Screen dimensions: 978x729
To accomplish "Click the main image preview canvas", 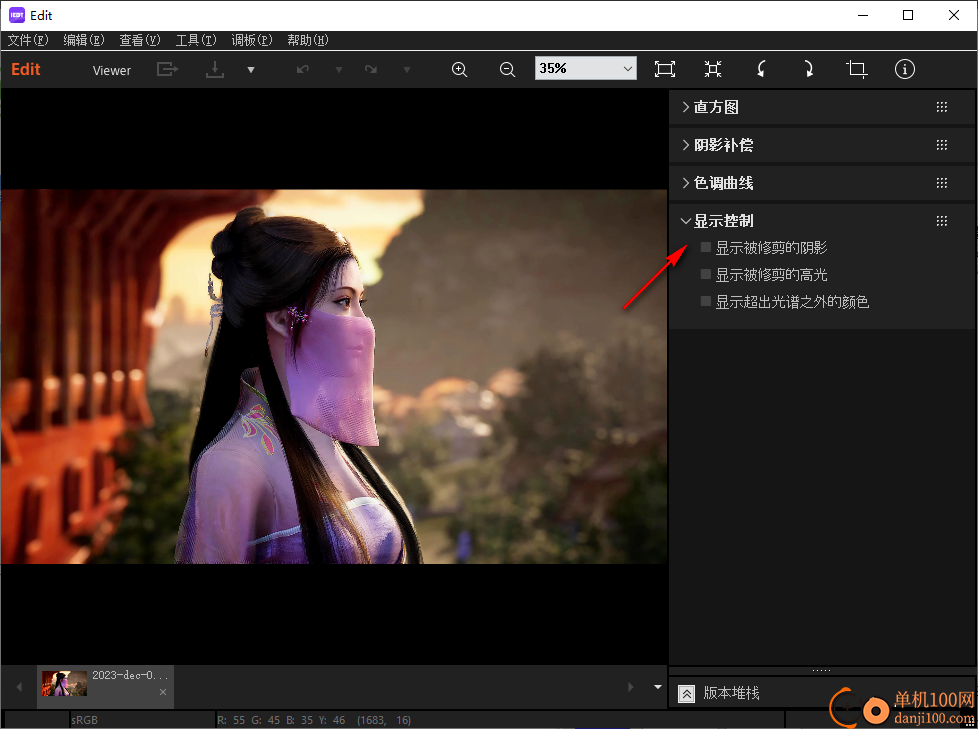I will click(334, 377).
